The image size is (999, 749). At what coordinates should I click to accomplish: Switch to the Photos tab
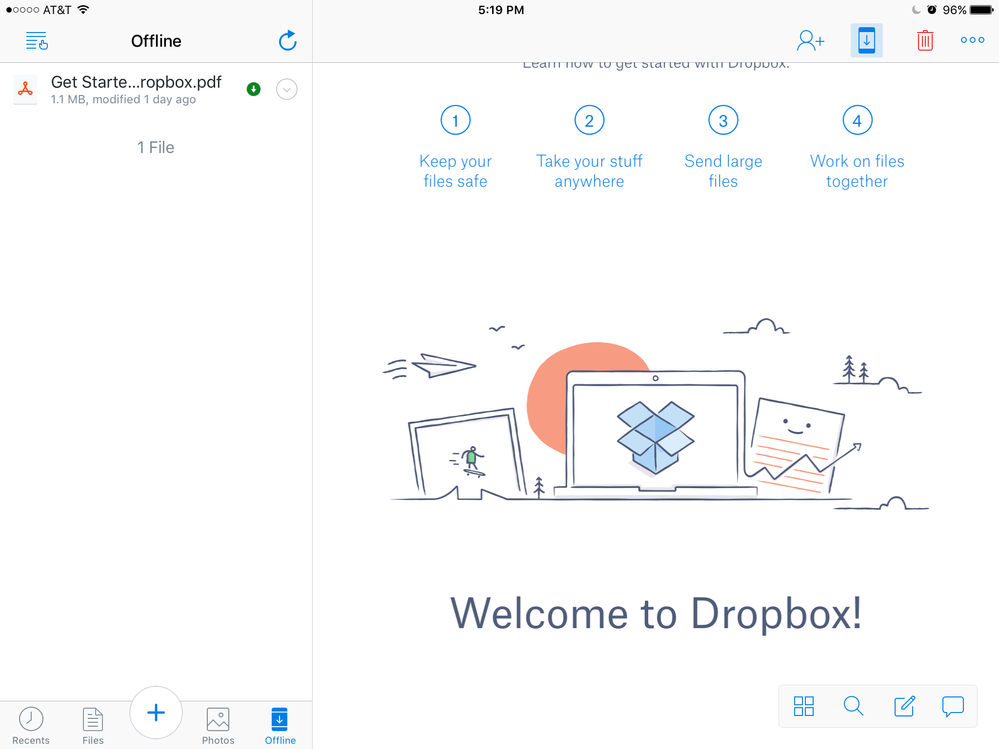pos(218,725)
